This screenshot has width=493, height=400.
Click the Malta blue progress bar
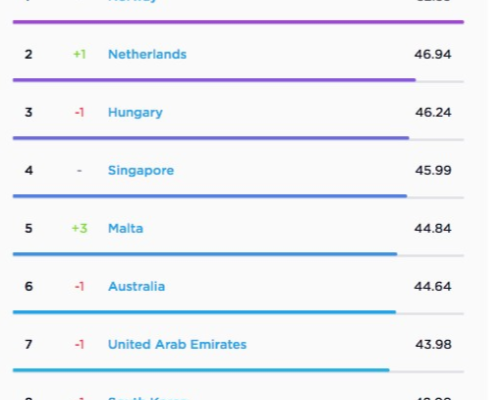(205, 254)
